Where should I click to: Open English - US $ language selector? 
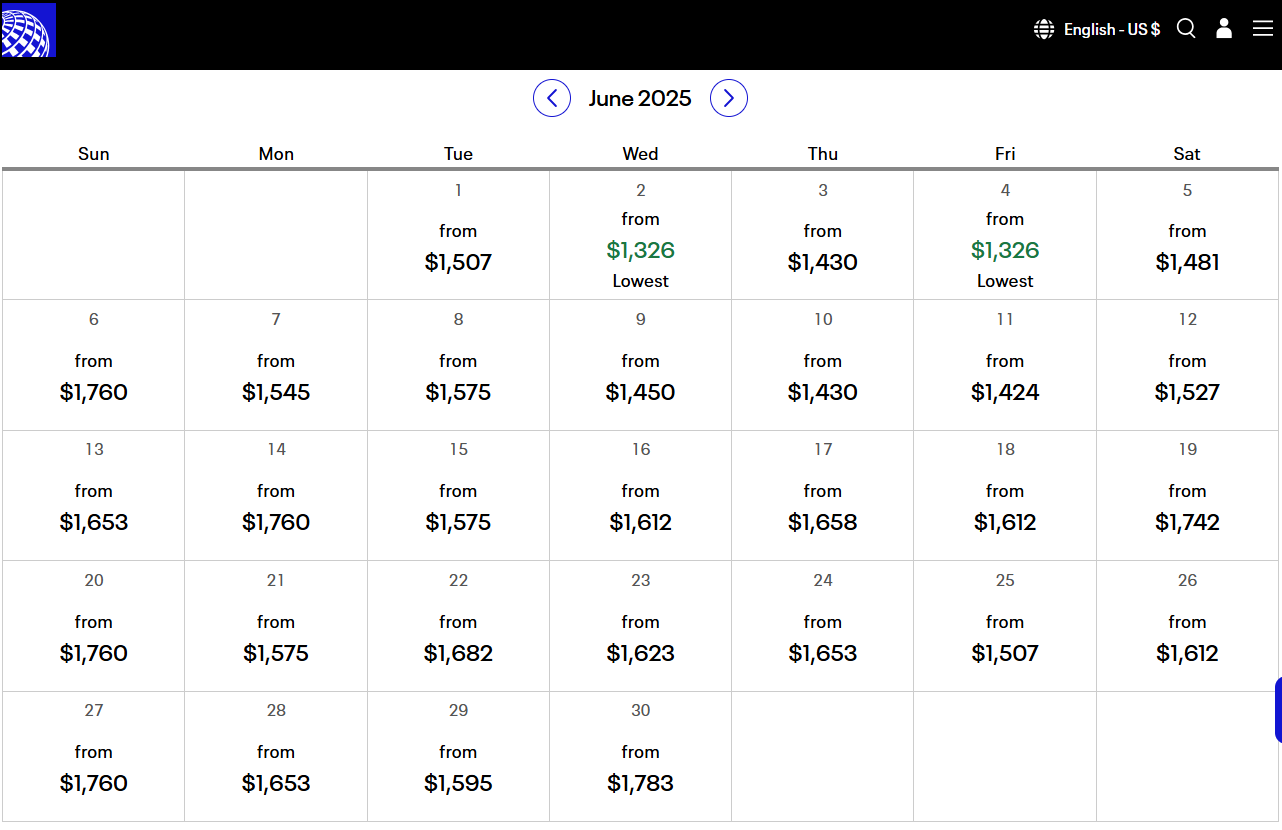1097,29
